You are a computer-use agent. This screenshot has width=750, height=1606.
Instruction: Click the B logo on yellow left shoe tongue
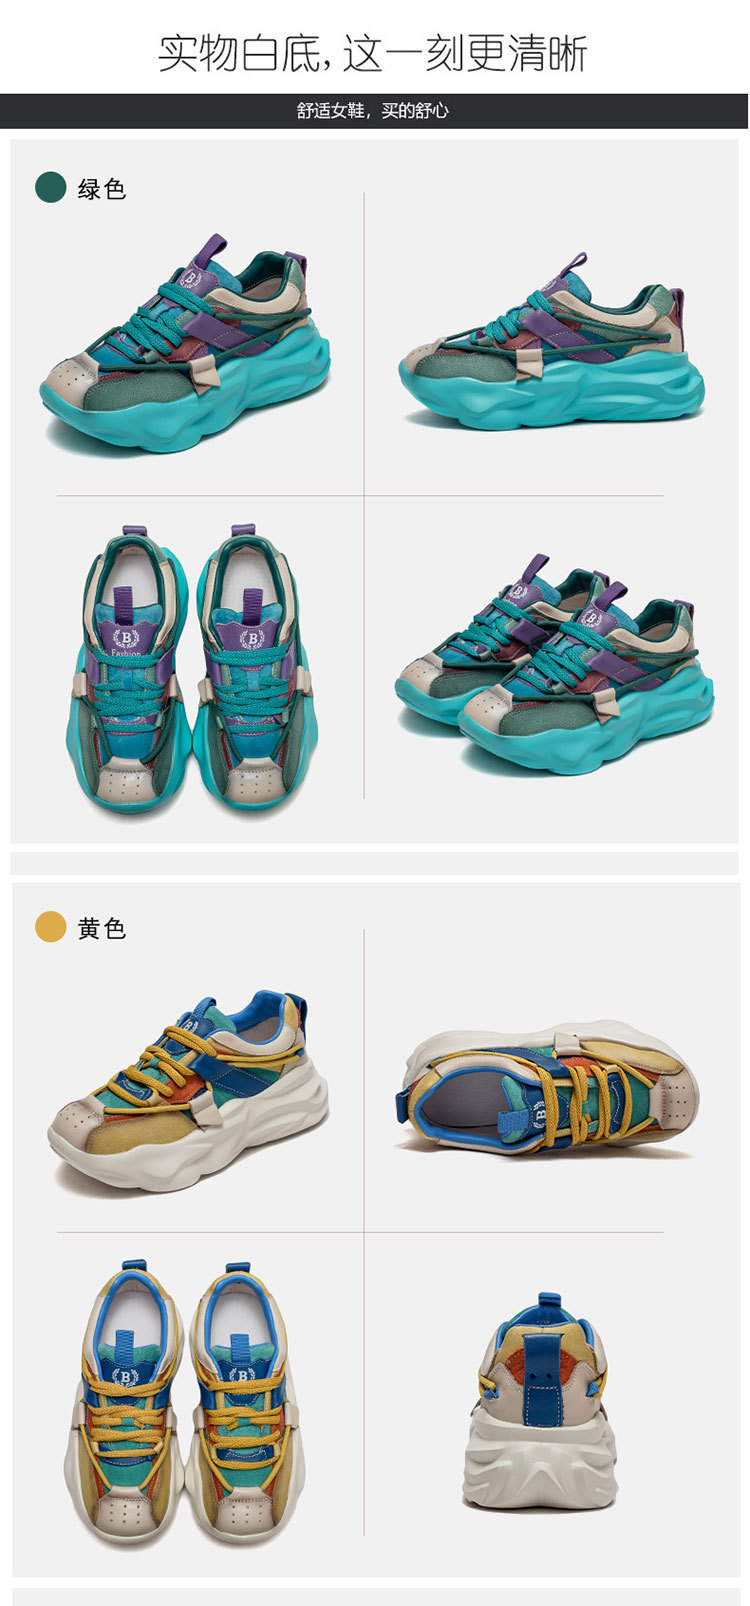[124, 1378]
